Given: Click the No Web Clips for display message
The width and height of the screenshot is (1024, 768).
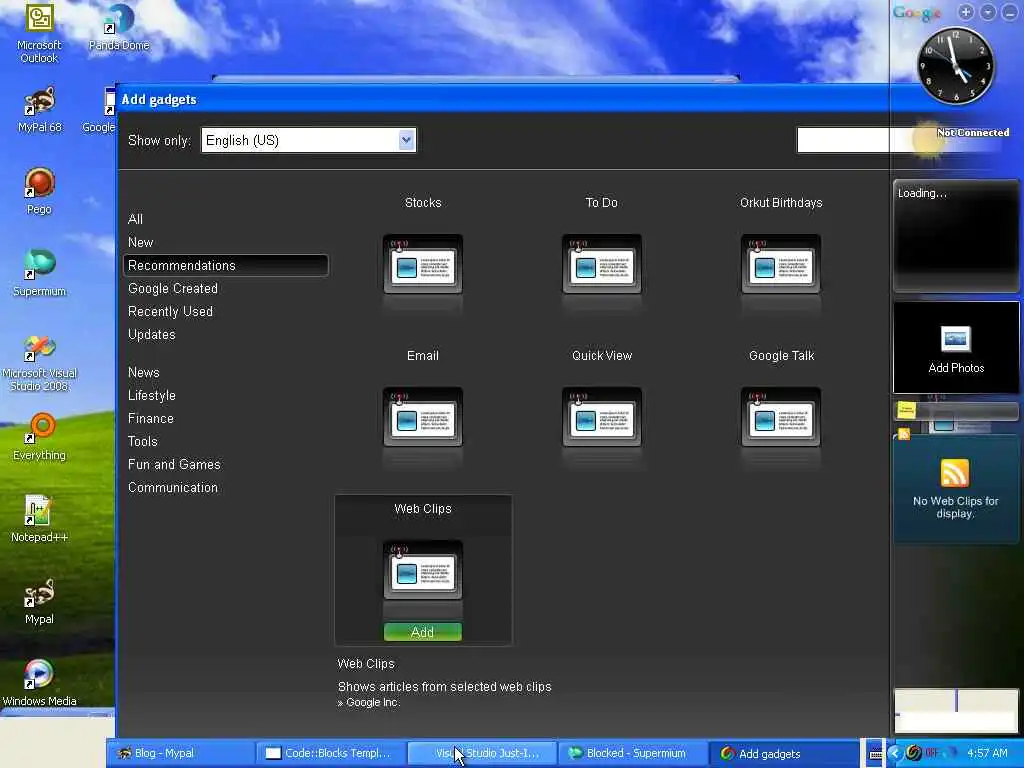Looking at the screenshot, I should [955, 507].
